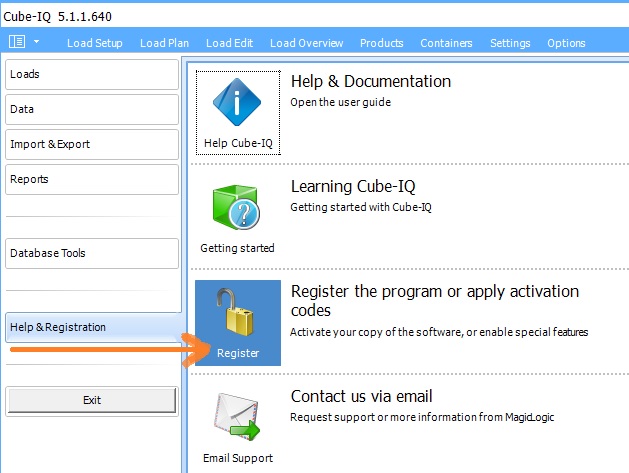Click the 'Register the program' heading
The width and height of the screenshot is (629, 473).
435,301
